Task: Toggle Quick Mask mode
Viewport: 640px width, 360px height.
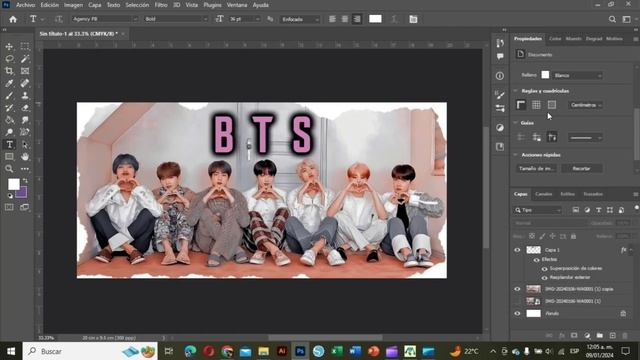Action: [9, 207]
